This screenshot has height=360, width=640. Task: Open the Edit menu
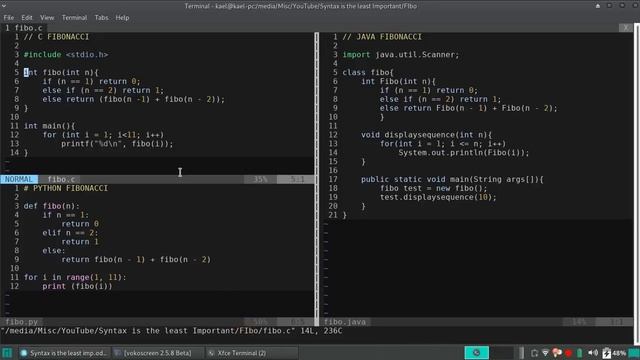(27, 18)
